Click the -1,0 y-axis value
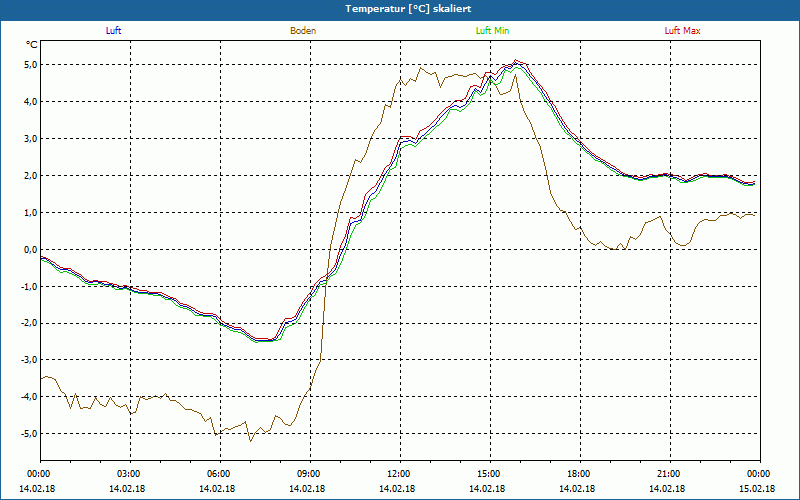This screenshot has height=500, width=800. click(29, 286)
